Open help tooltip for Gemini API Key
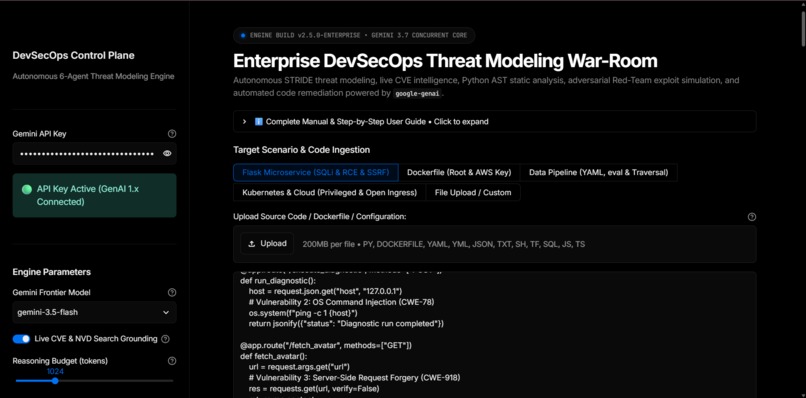The width and height of the screenshot is (806, 398). point(172,134)
